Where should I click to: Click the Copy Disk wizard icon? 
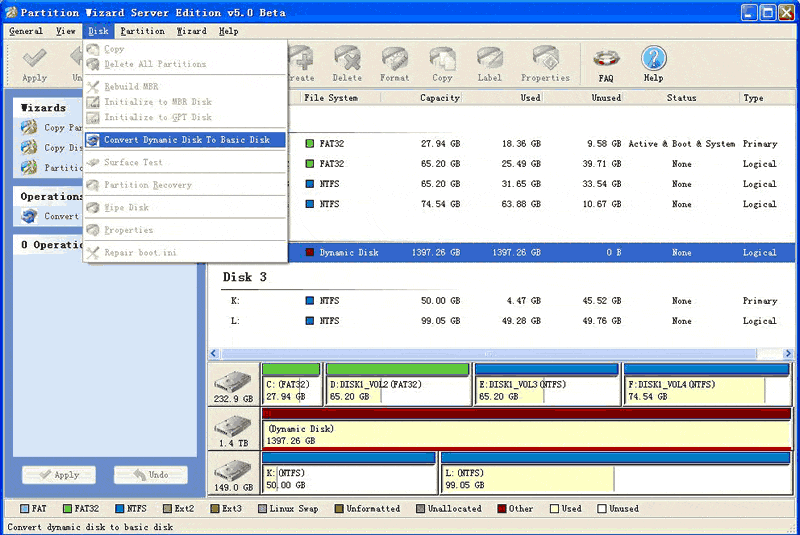[29, 147]
